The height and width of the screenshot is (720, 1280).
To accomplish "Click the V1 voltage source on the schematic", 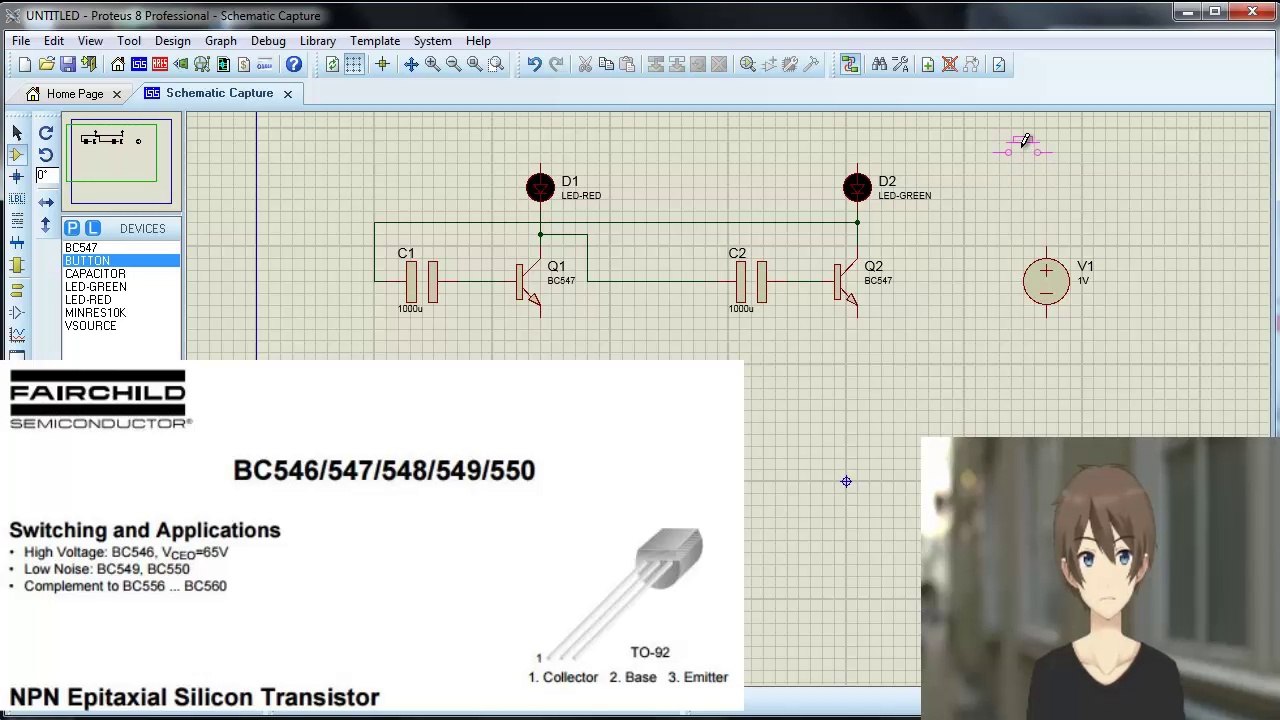I will click(1046, 282).
